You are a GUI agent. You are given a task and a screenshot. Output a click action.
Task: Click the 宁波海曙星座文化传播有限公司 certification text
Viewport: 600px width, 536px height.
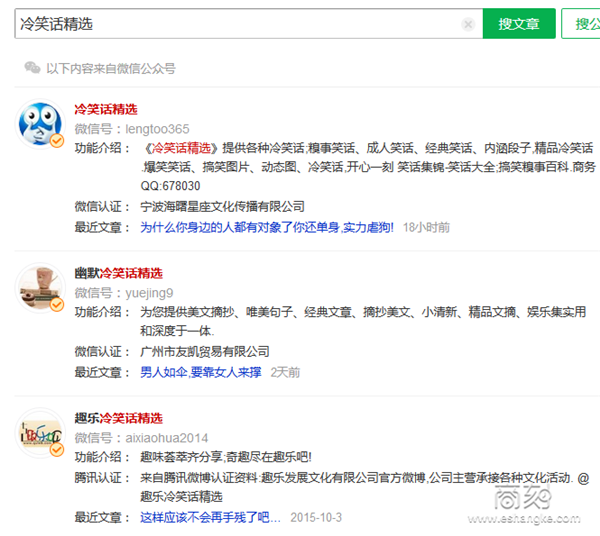(x=221, y=206)
